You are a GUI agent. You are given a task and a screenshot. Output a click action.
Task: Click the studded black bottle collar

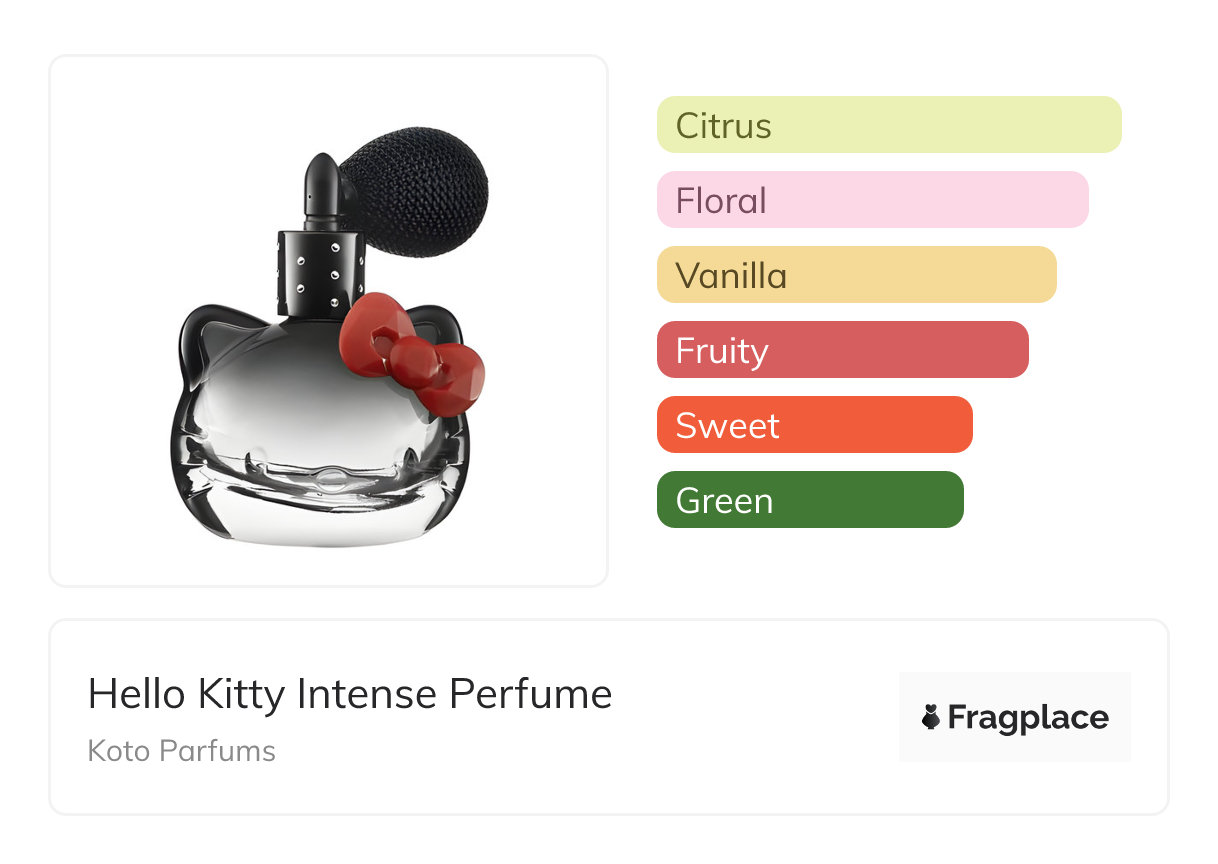tap(318, 273)
